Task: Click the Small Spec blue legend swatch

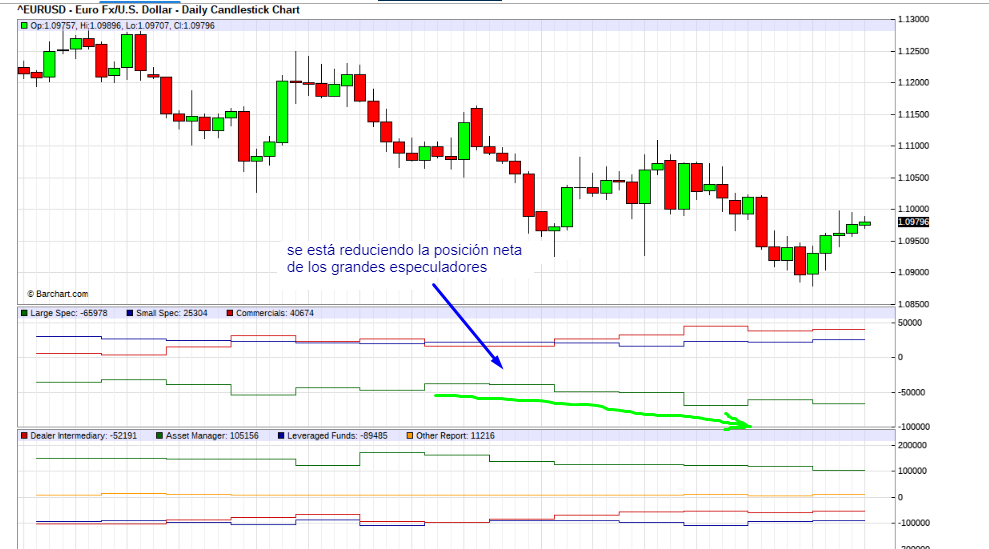Action: pyautogui.click(x=130, y=313)
